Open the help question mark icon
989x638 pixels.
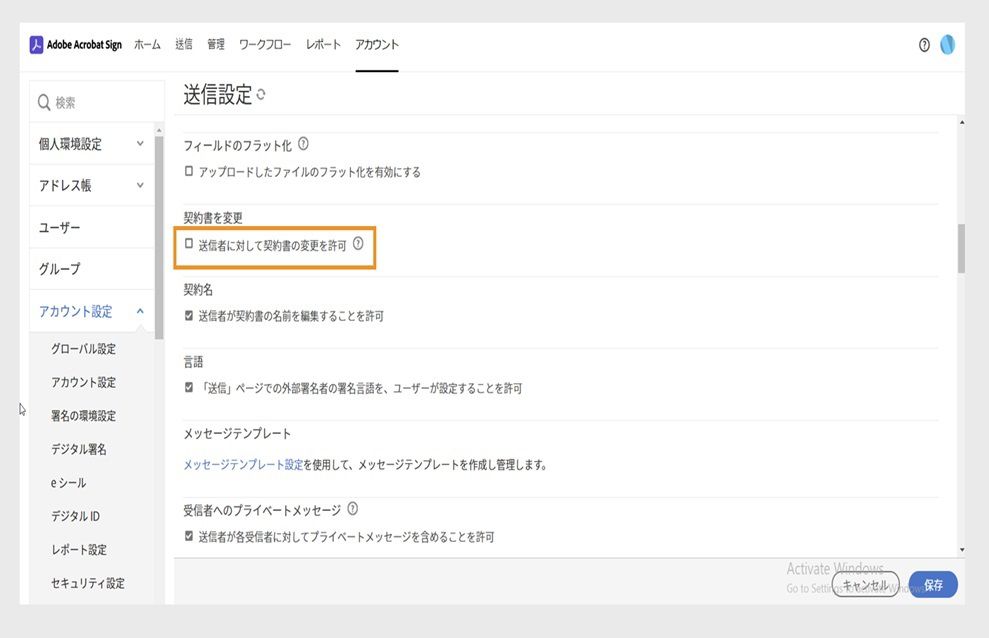tap(922, 44)
